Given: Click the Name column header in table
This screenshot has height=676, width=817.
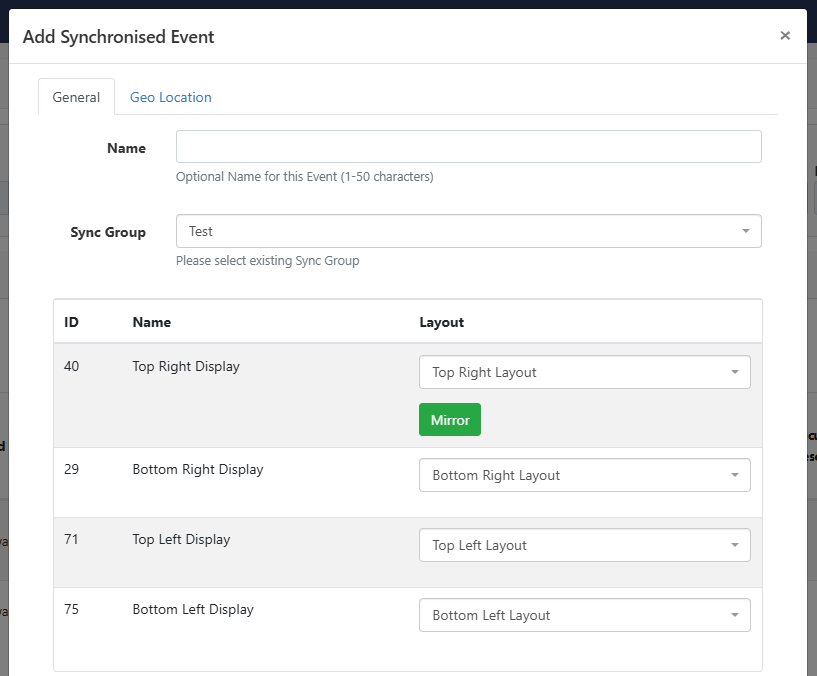Looking at the screenshot, I should pyautogui.click(x=151, y=322).
